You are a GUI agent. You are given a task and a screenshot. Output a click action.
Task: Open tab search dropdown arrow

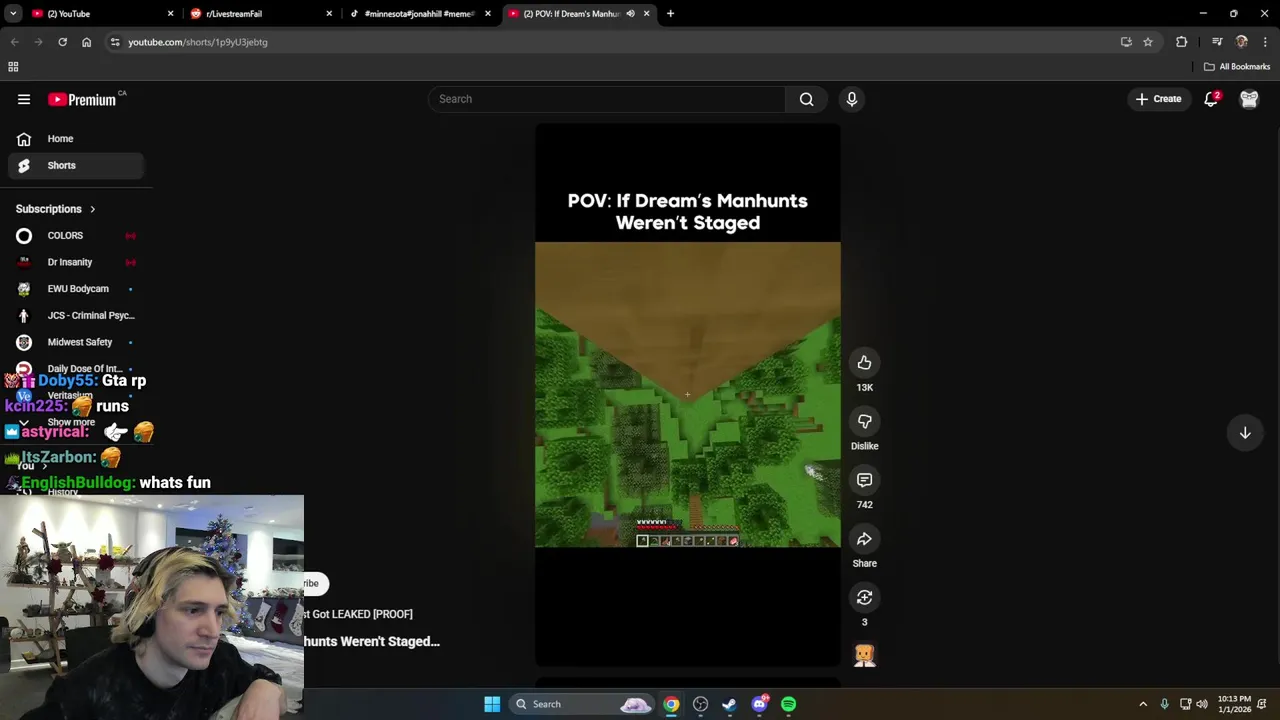click(x=13, y=13)
